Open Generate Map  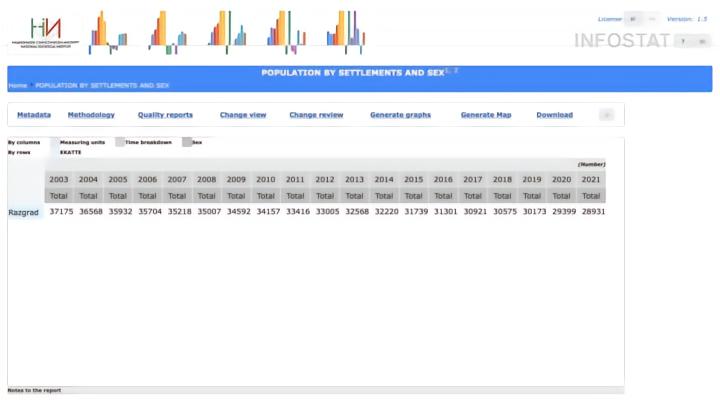(486, 115)
